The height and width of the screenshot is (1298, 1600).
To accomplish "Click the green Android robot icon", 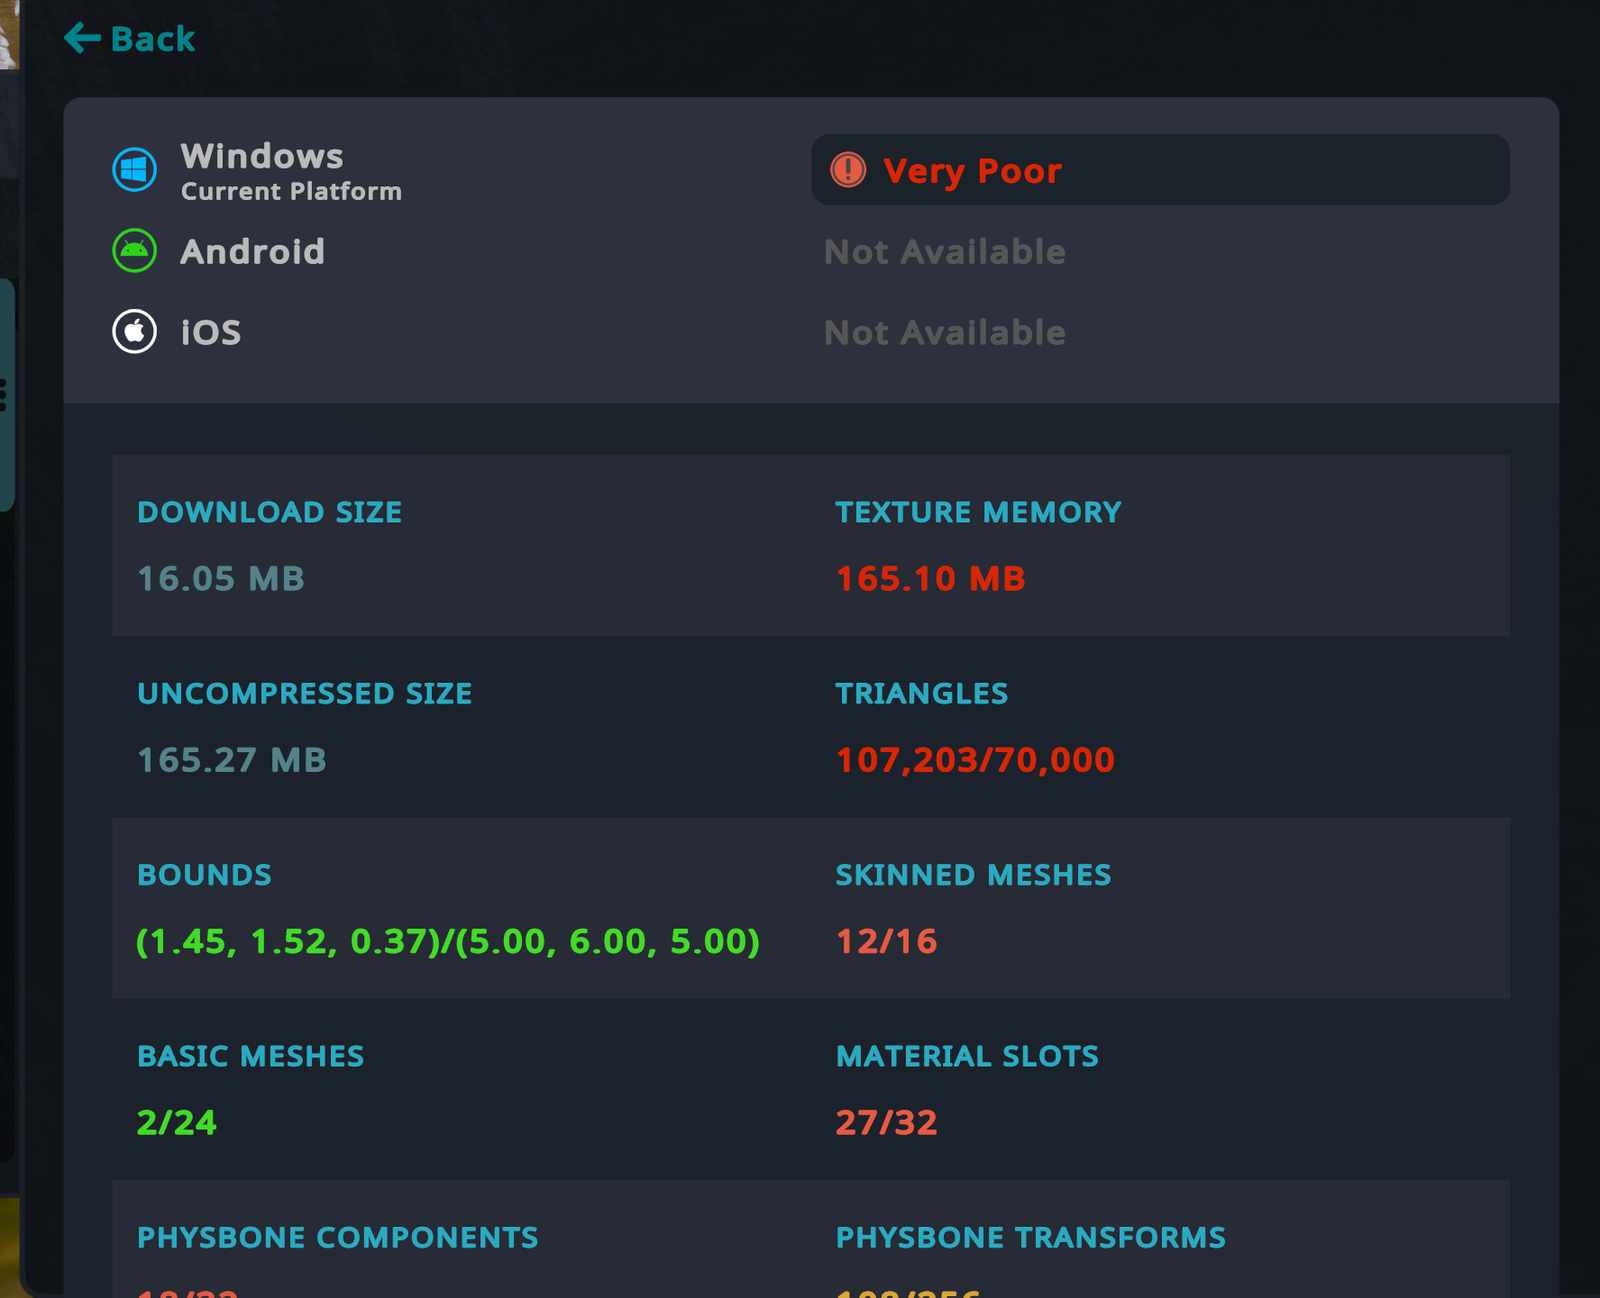I will pos(134,251).
